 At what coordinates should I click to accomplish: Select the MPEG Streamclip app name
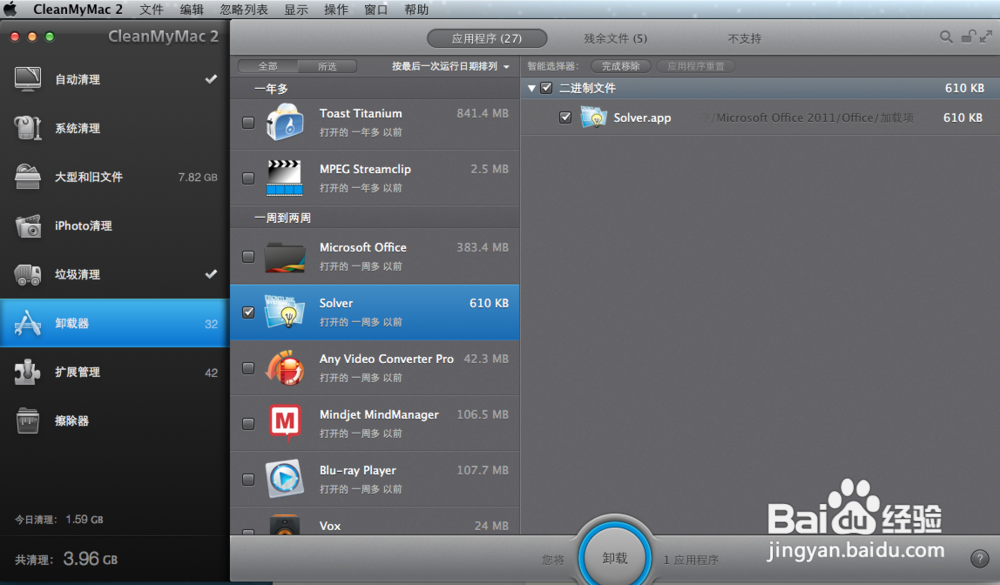tap(365, 169)
